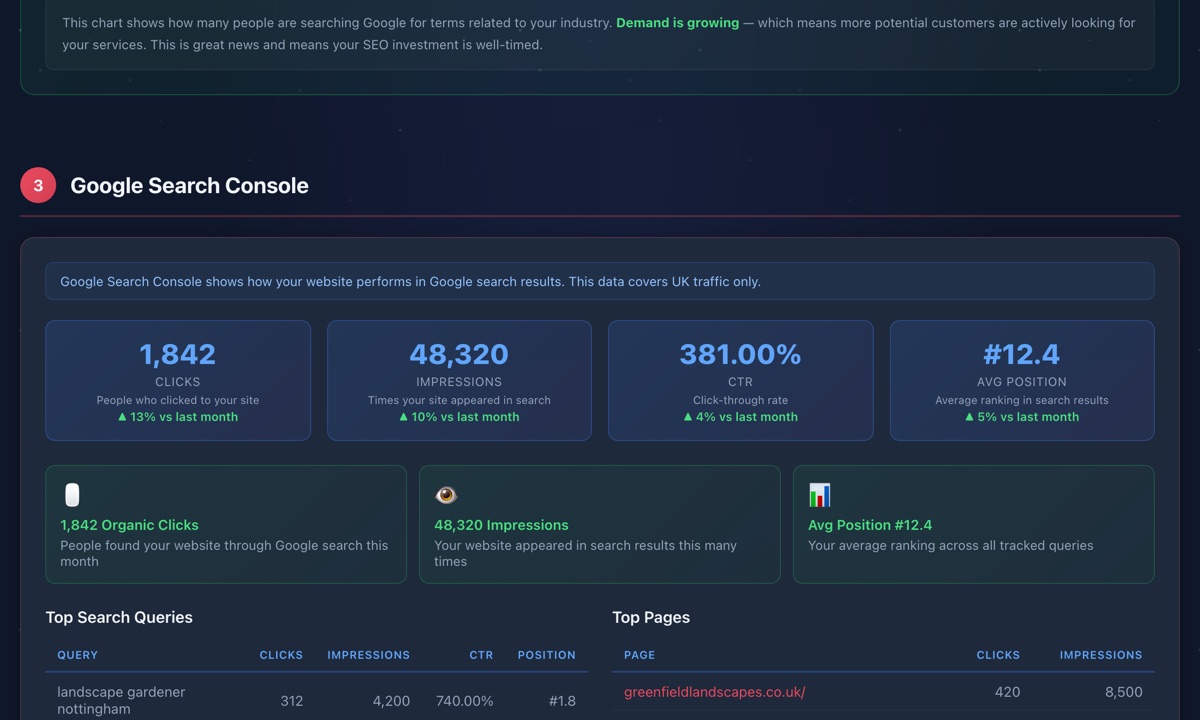Click the QUERY column header
1200x720 pixels.
pyautogui.click(x=78, y=655)
